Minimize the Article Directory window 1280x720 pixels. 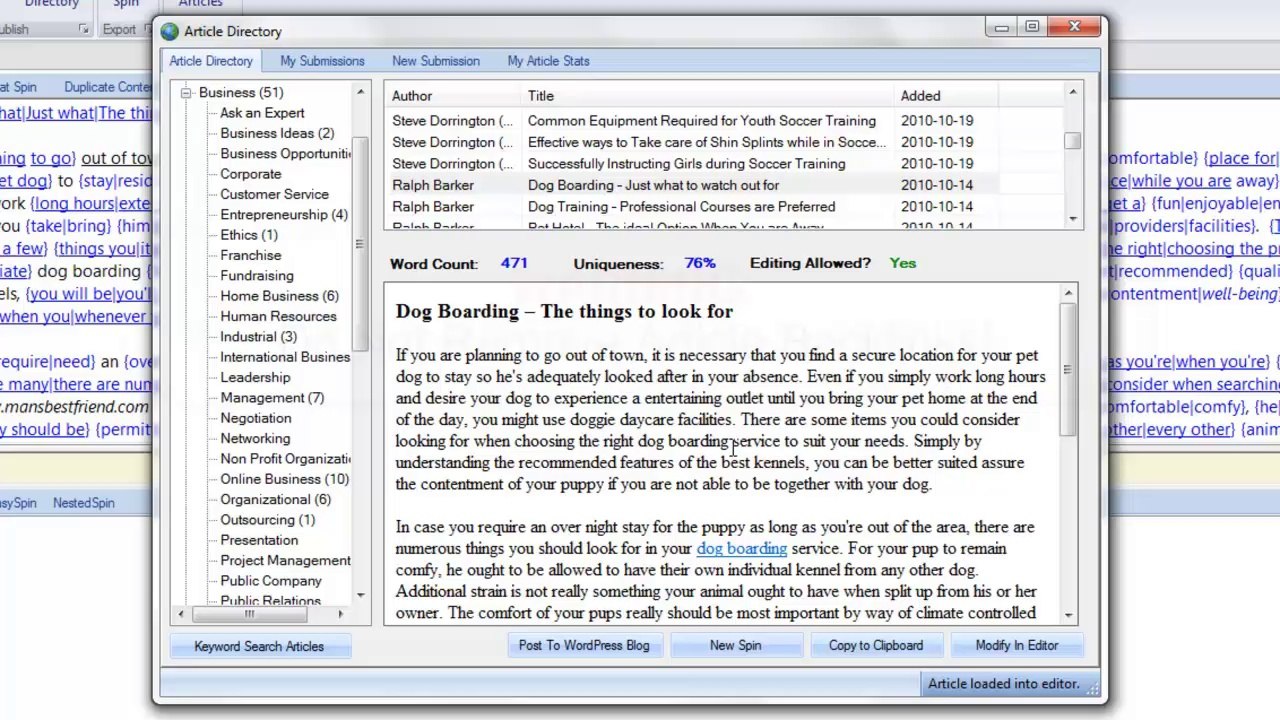tap(1002, 27)
